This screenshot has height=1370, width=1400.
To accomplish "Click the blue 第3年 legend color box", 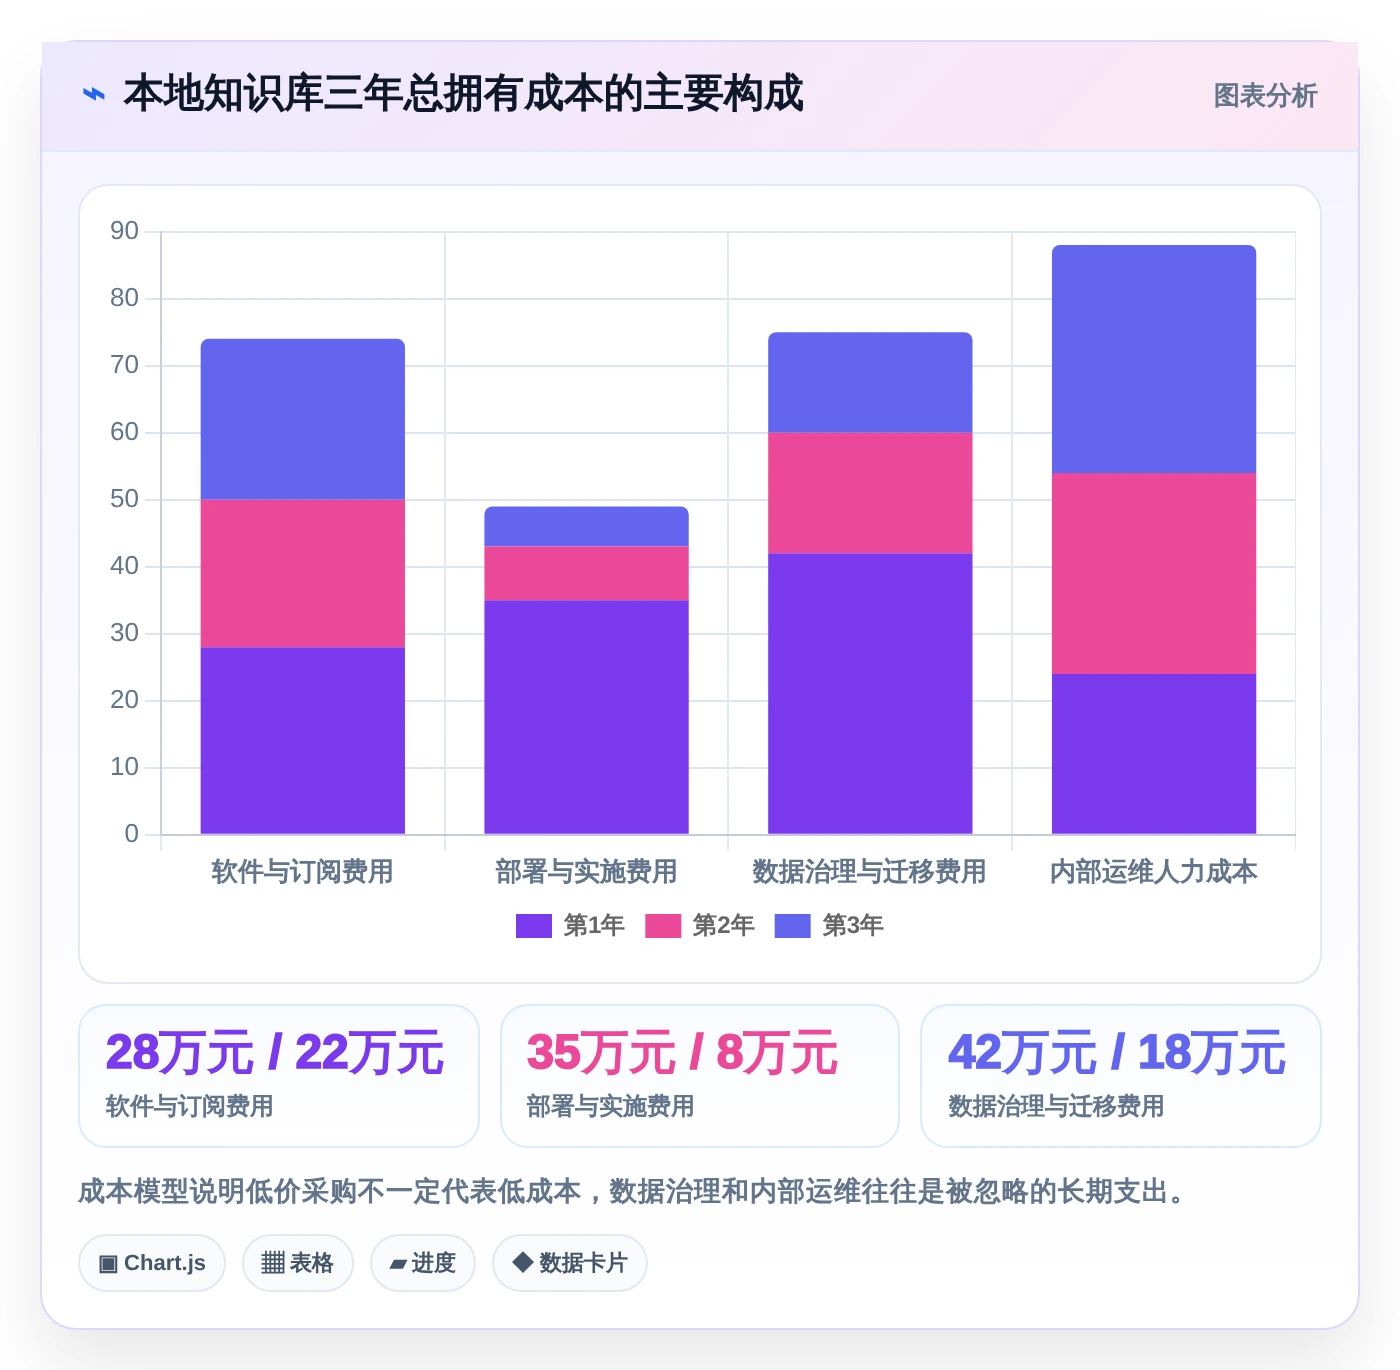I will 793,926.
